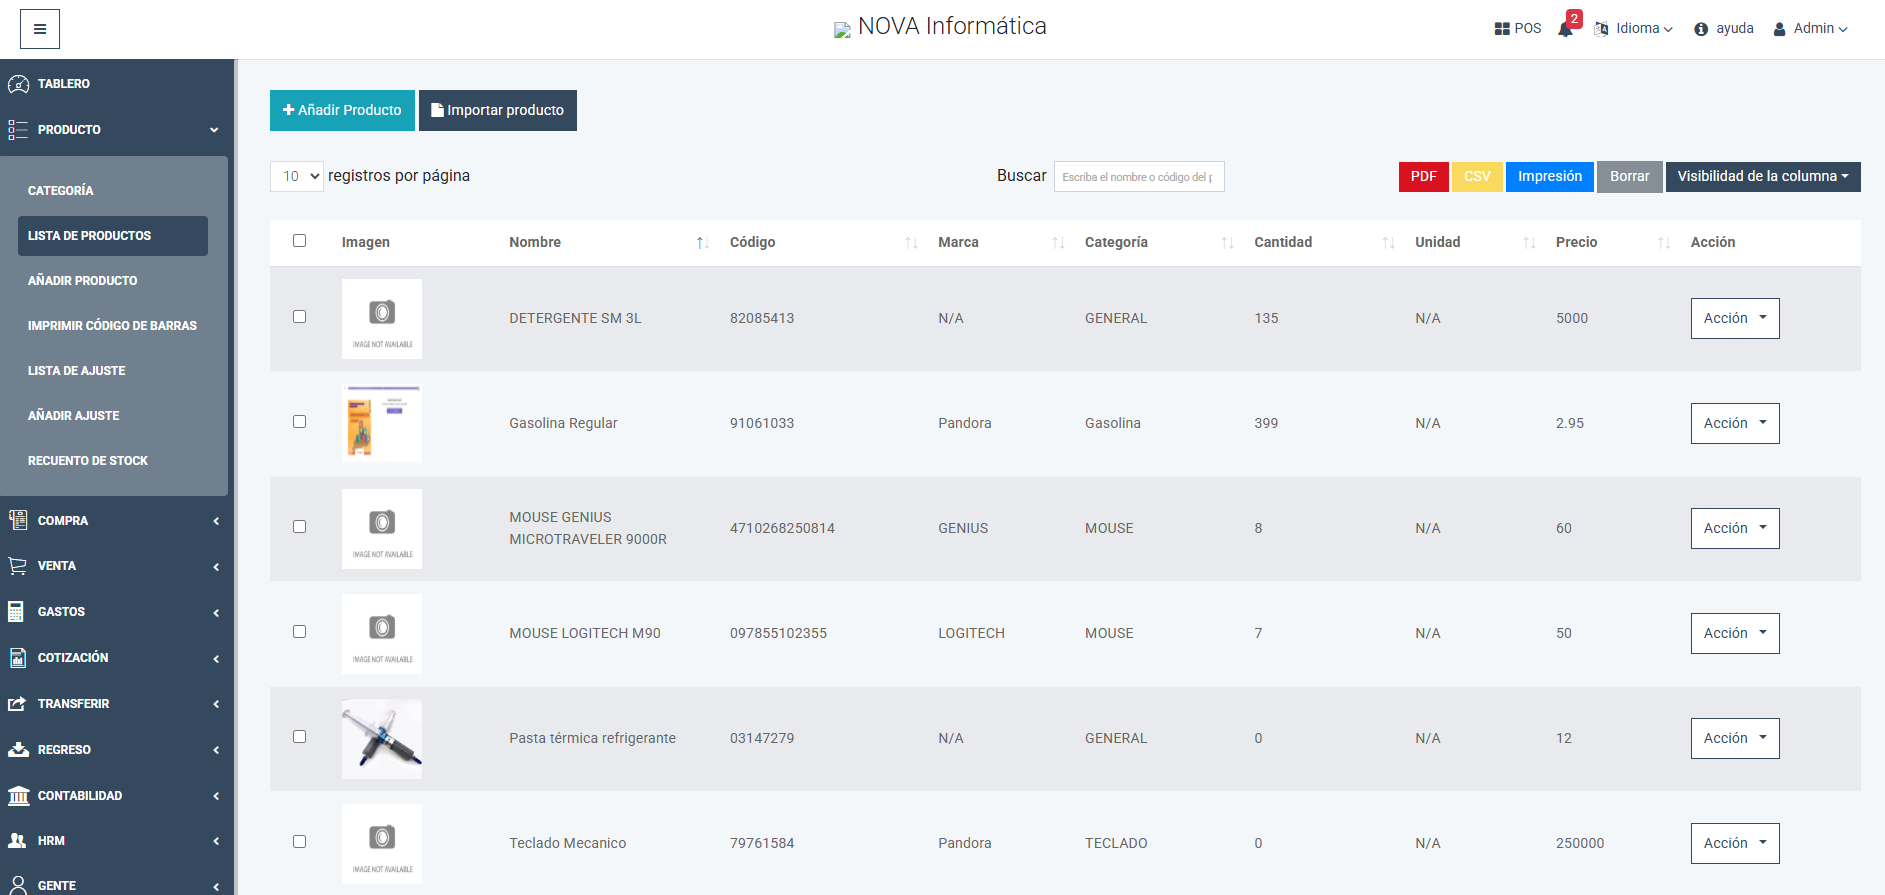The height and width of the screenshot is (895, 1885).
Task: Click the Gastos calculator icon
Action: (x=17, y=612)
